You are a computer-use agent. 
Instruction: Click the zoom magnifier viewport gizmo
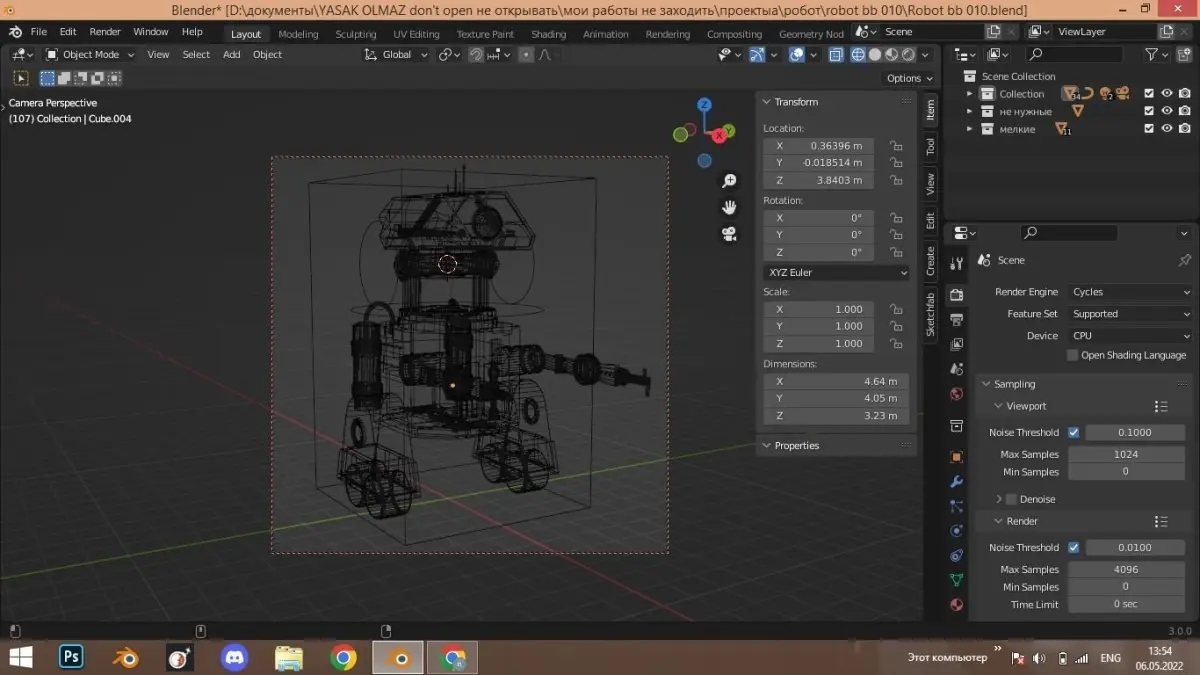(x=729, y=181)
